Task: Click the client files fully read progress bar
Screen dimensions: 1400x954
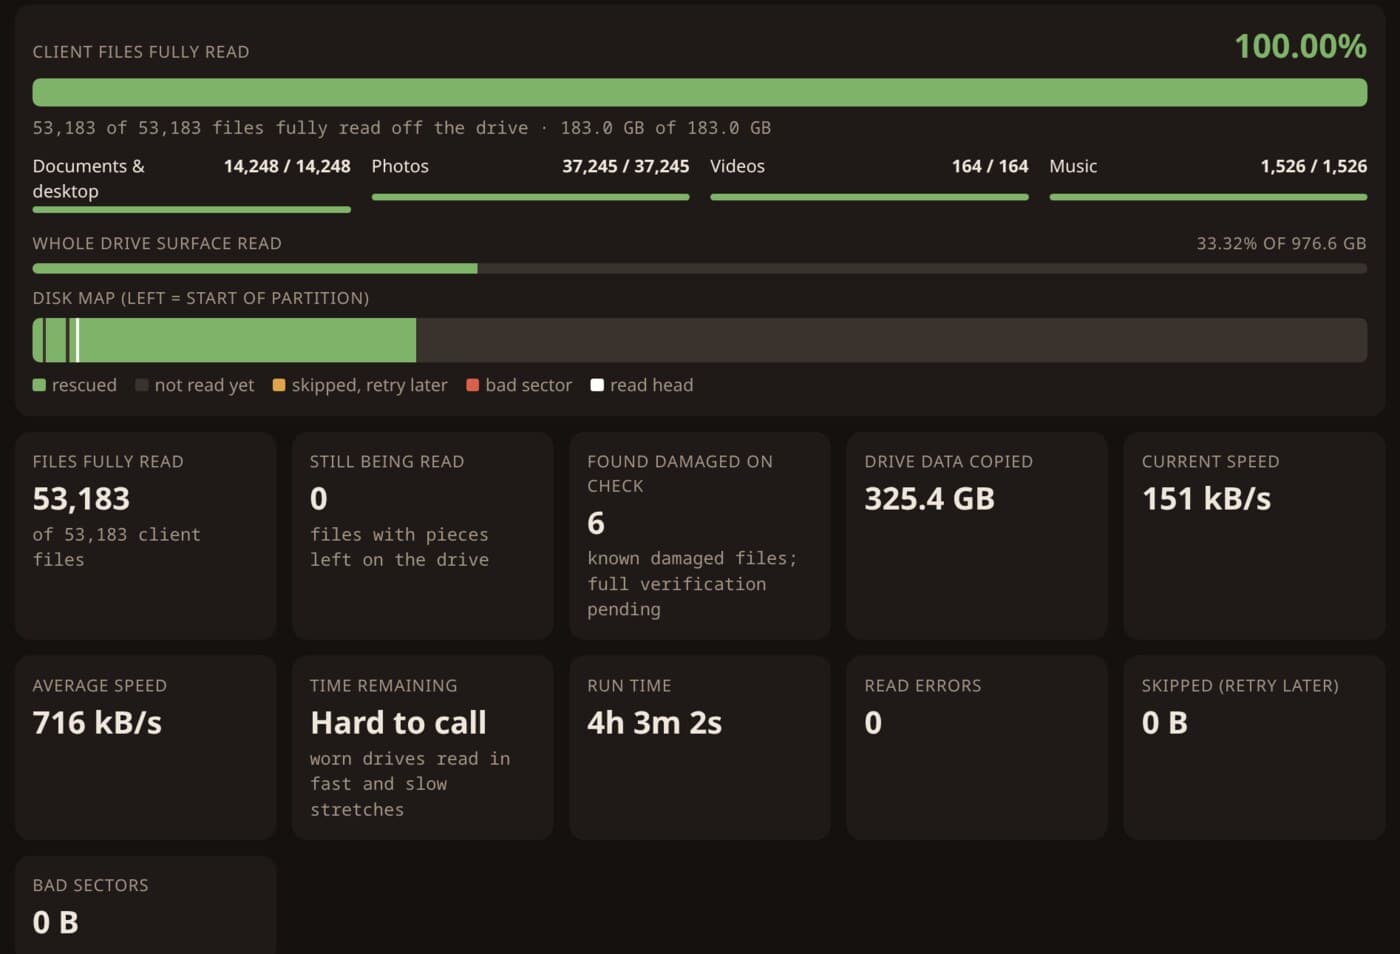Action: coord(699,92)
